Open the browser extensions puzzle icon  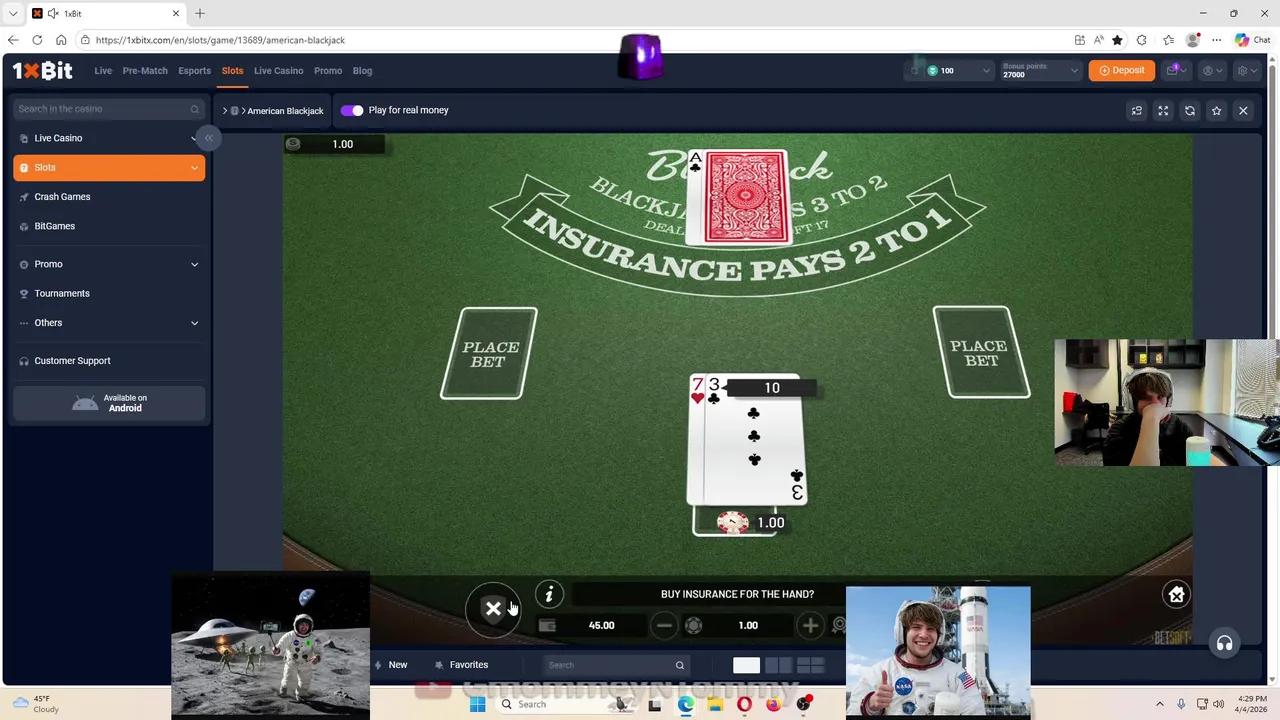point(1141,40)
